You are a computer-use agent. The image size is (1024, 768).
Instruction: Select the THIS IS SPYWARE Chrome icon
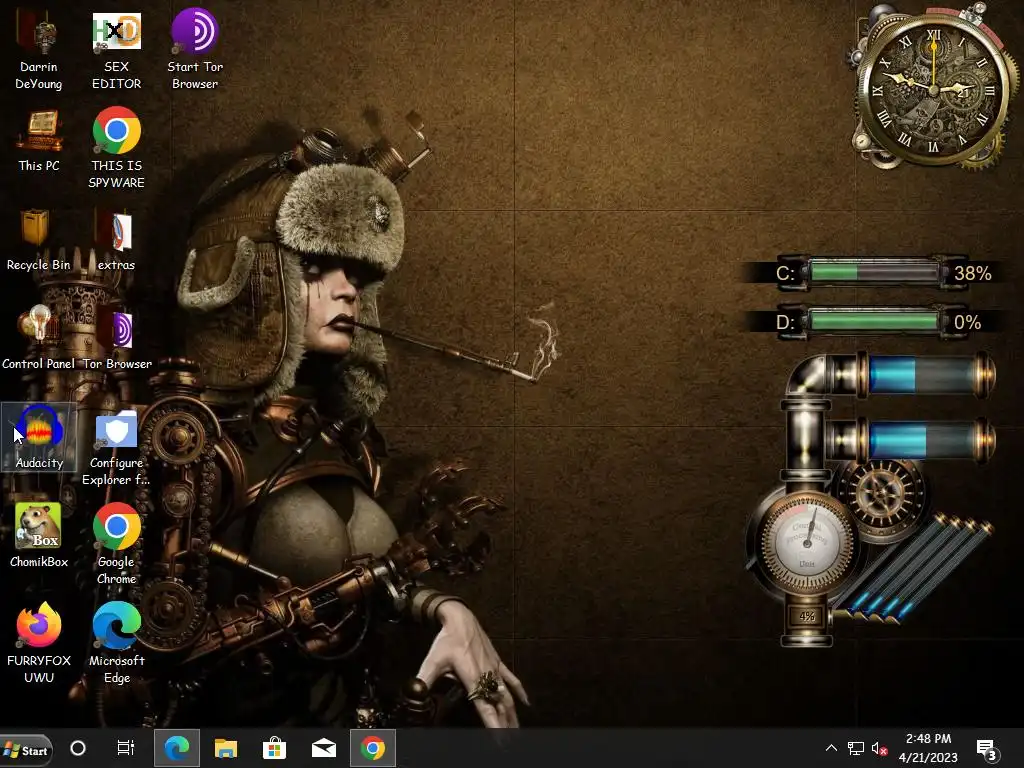tap(116, 149)
